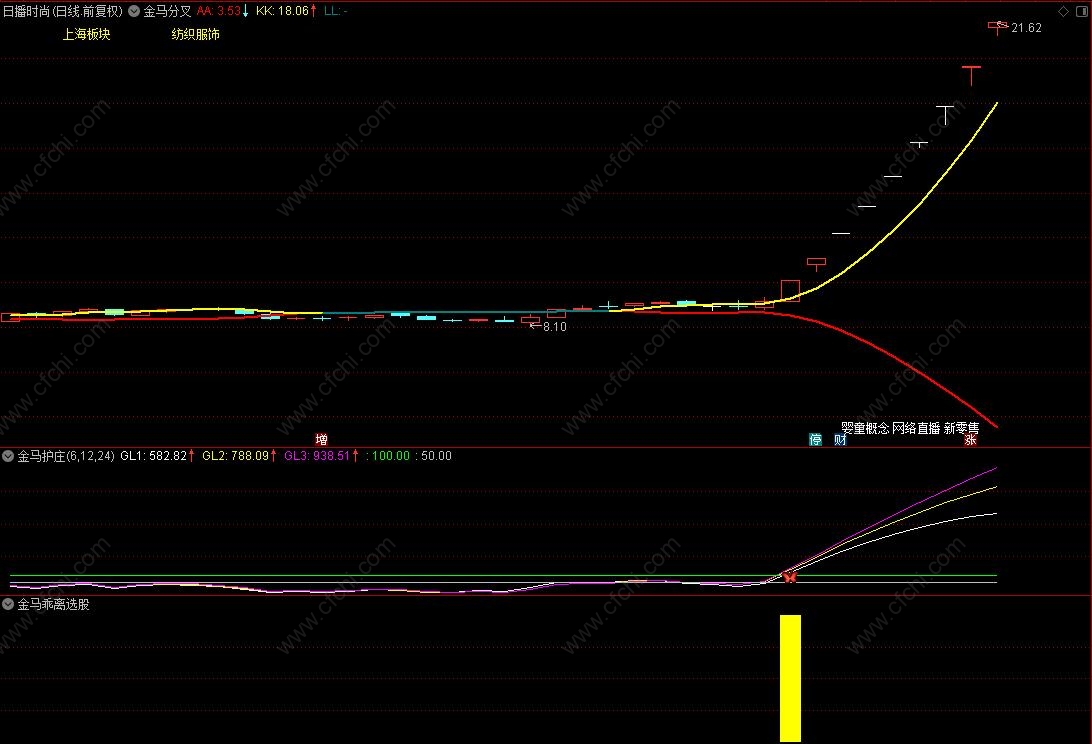
Task: Click the hand pointer icon near 21.62
Action: pyautogui.click(x=1001, y=25)
